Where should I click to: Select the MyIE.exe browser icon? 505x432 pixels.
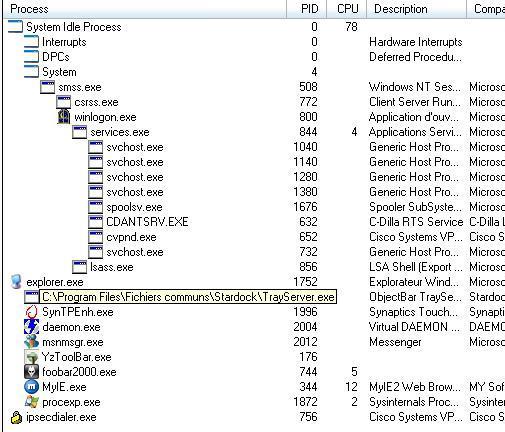point(31,387)
